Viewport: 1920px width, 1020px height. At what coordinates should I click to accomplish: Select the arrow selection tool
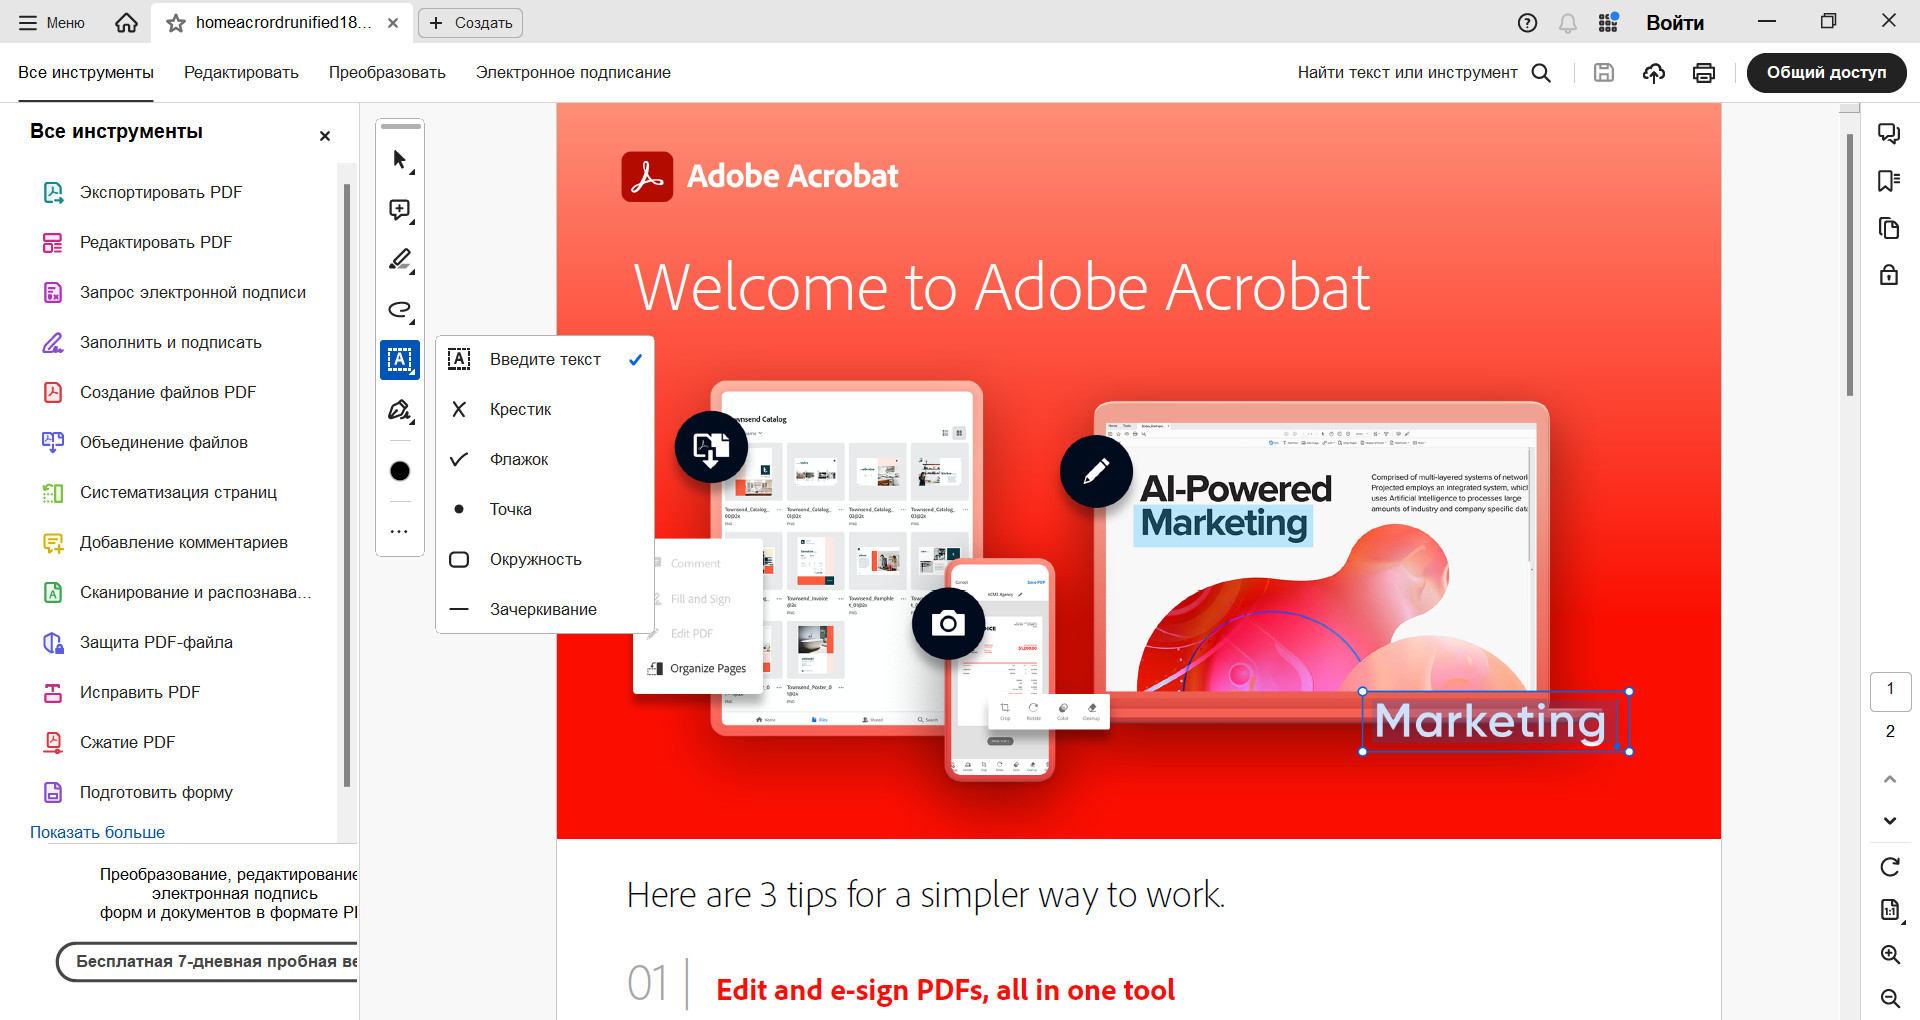pos(400,160)
